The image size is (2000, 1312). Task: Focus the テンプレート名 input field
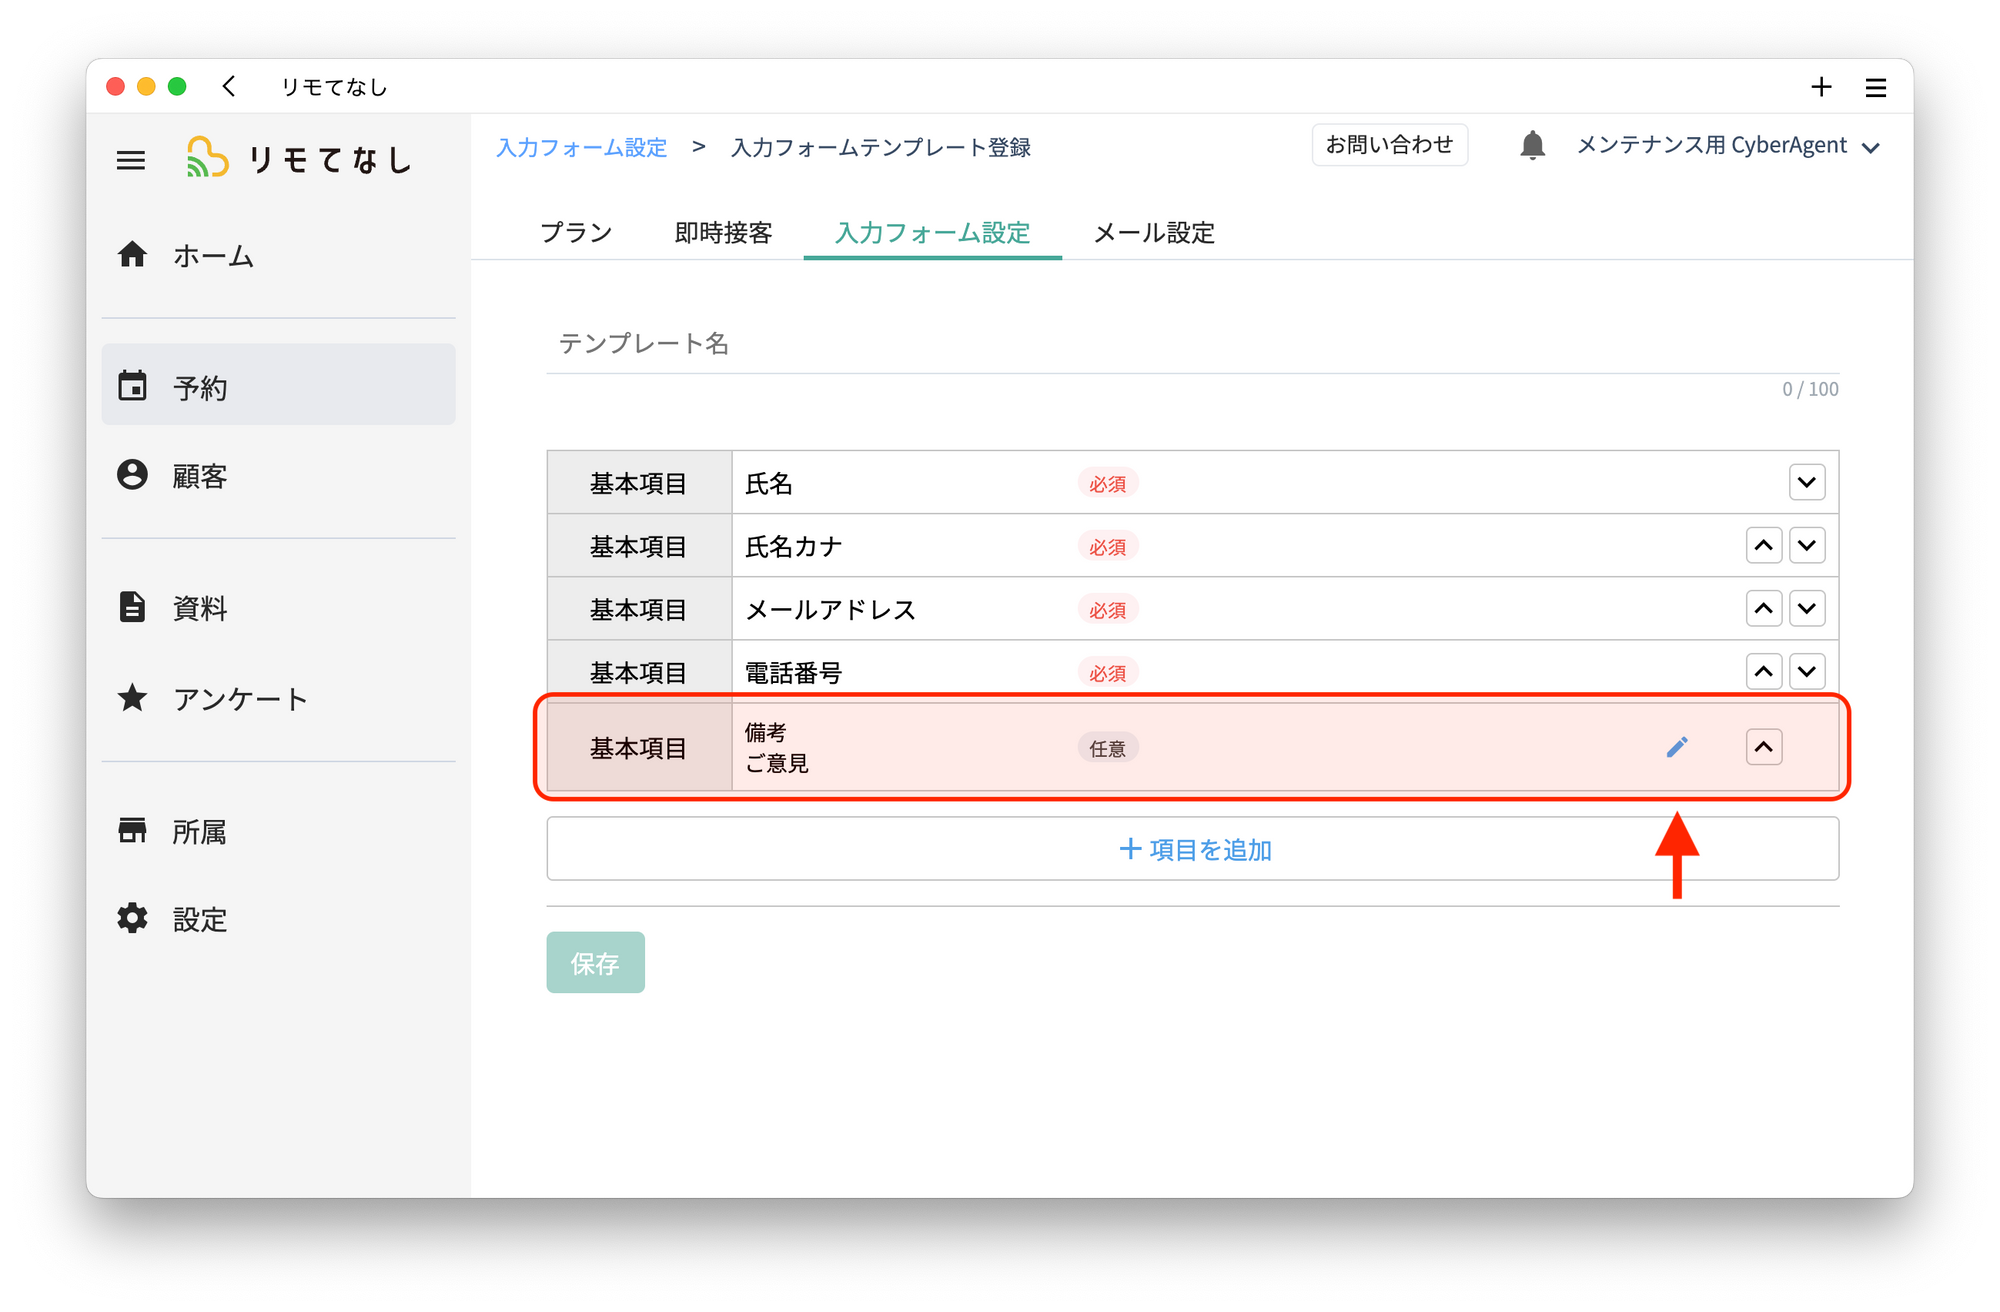pos(1192,344)
